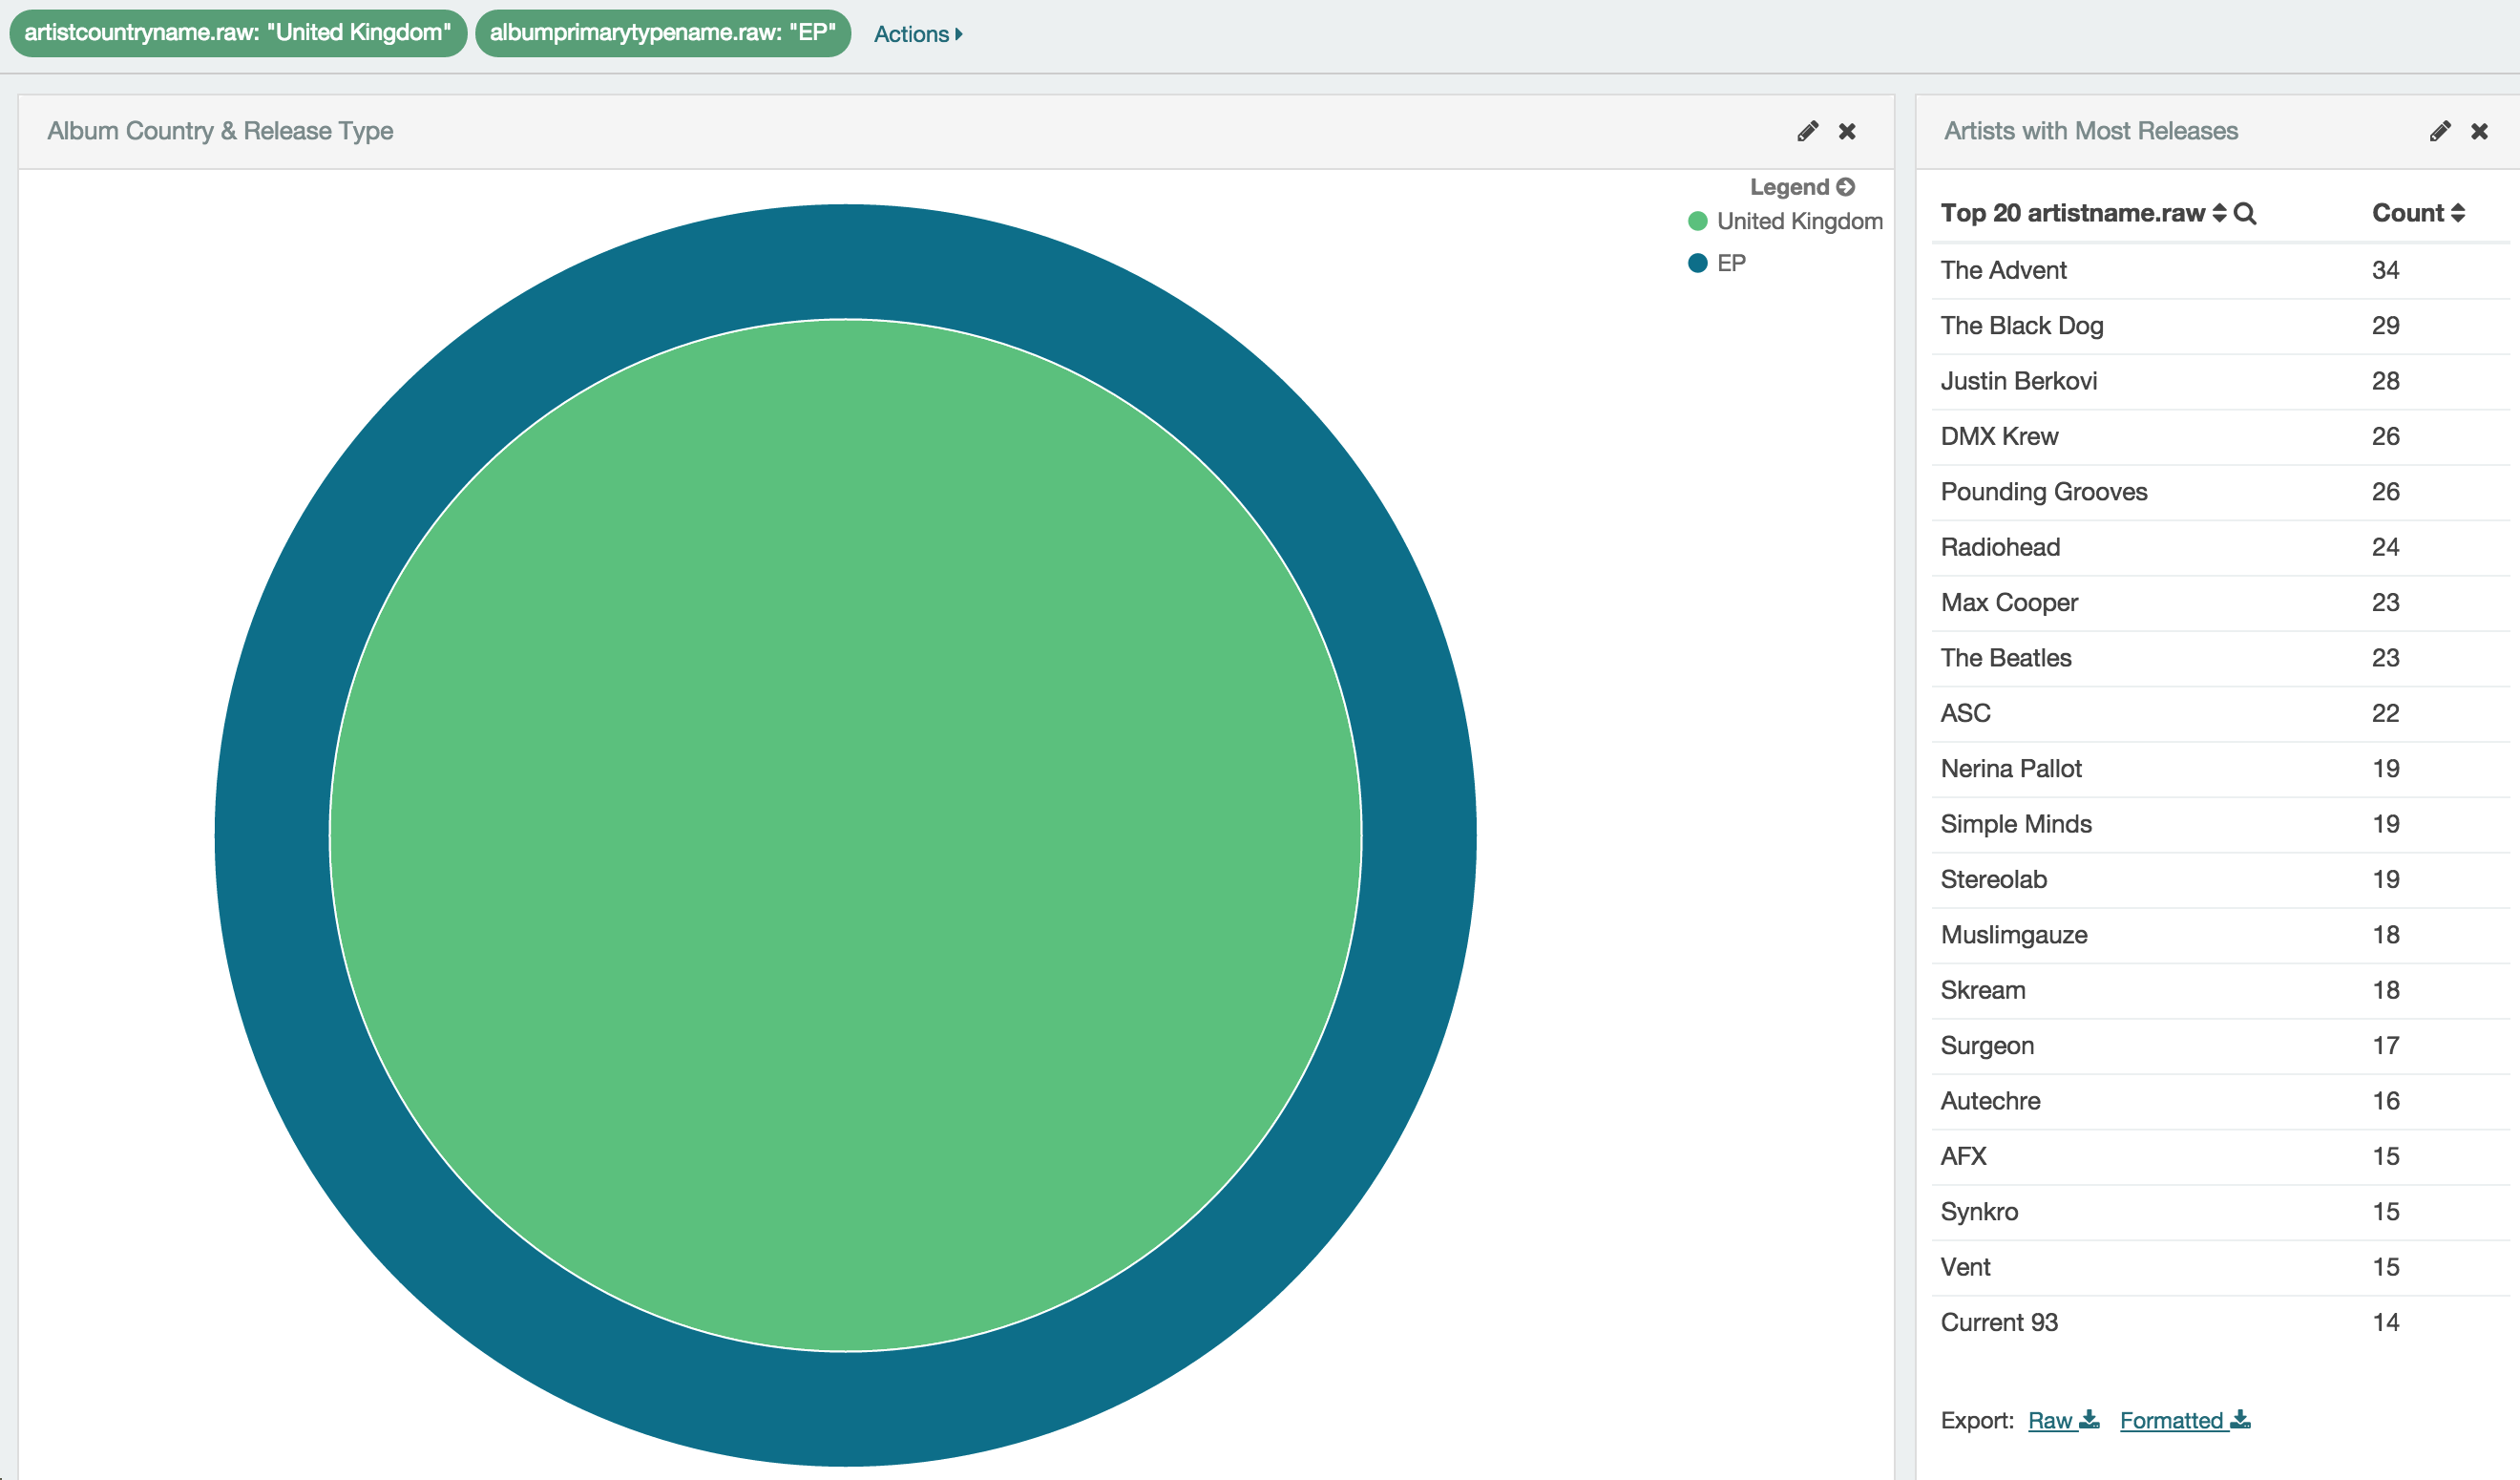This screenshot has width=2520, height=1480.
Task: Select Synkro artist row
Action: click(x=2220, y=1212)
